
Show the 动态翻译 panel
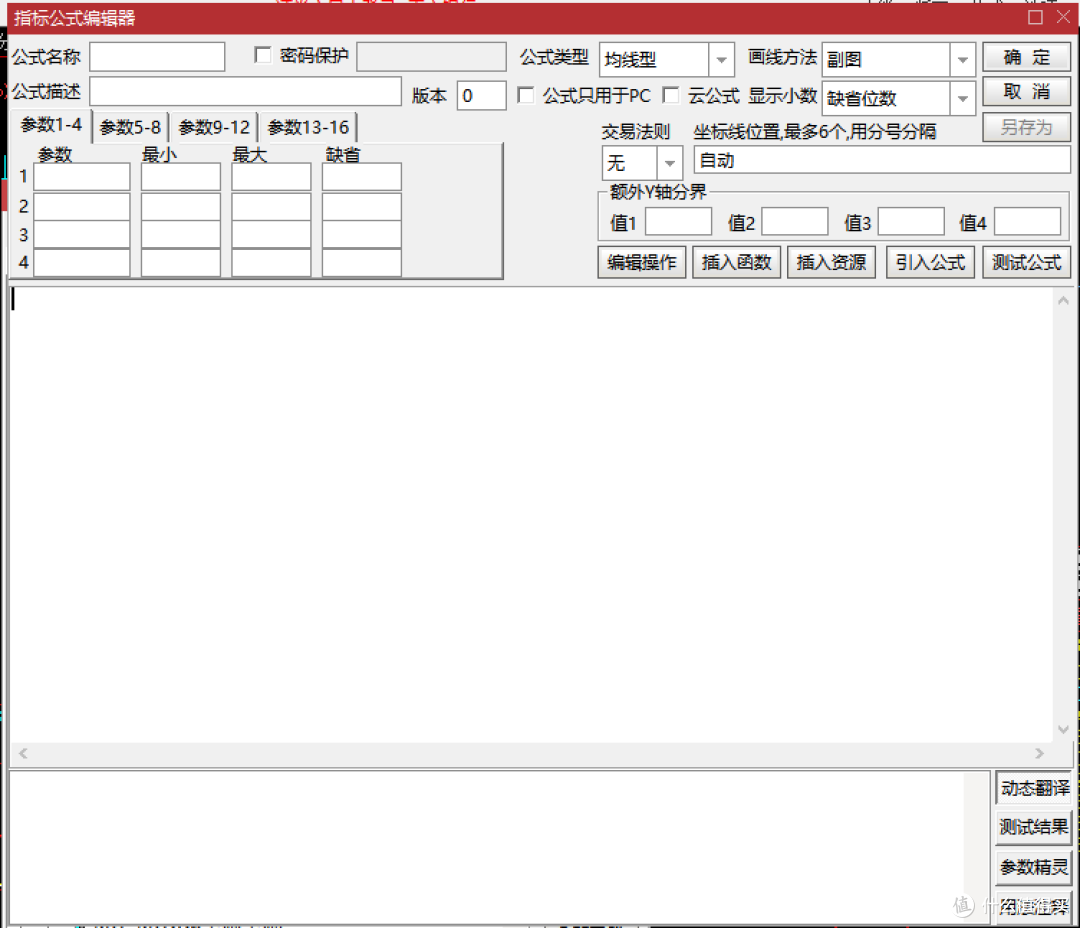[x=1033, y=788]
